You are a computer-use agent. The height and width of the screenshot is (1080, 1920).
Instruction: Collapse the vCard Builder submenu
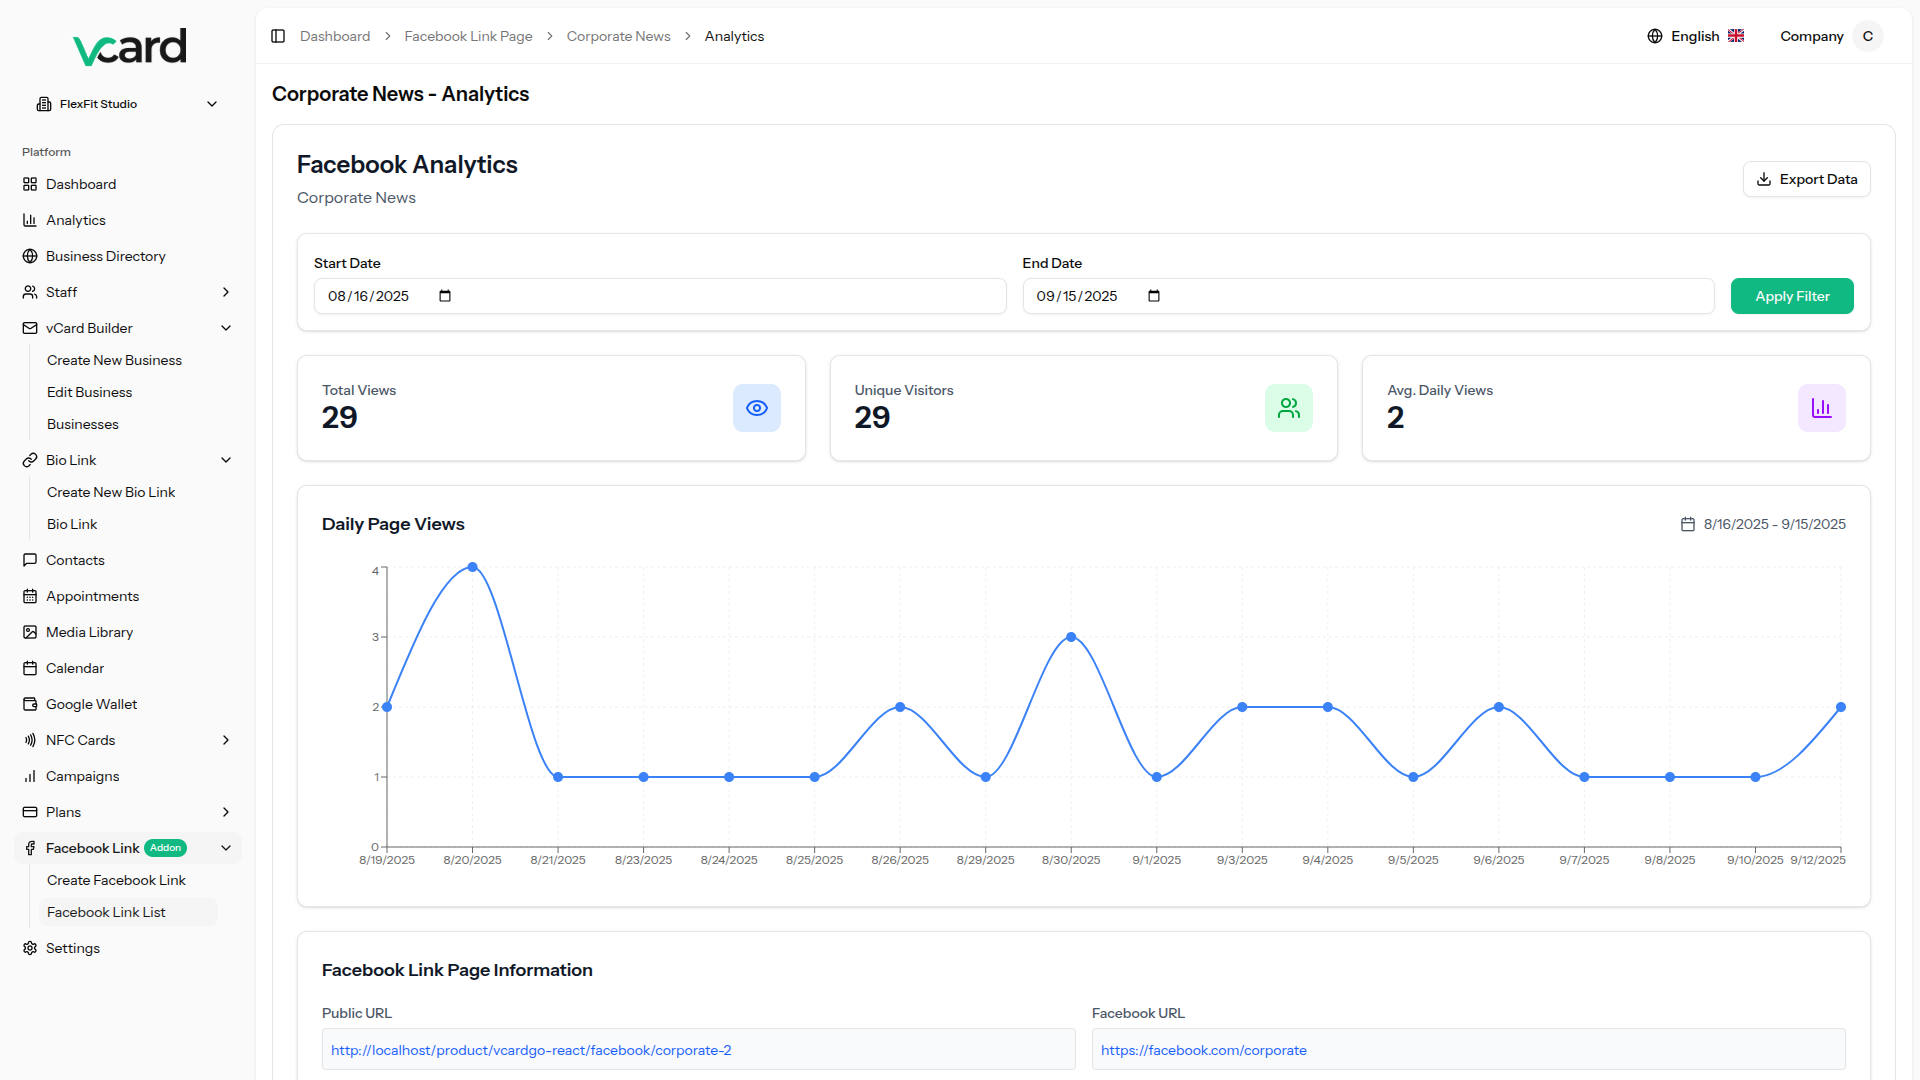pyautogui.click(x=226, y=328)
